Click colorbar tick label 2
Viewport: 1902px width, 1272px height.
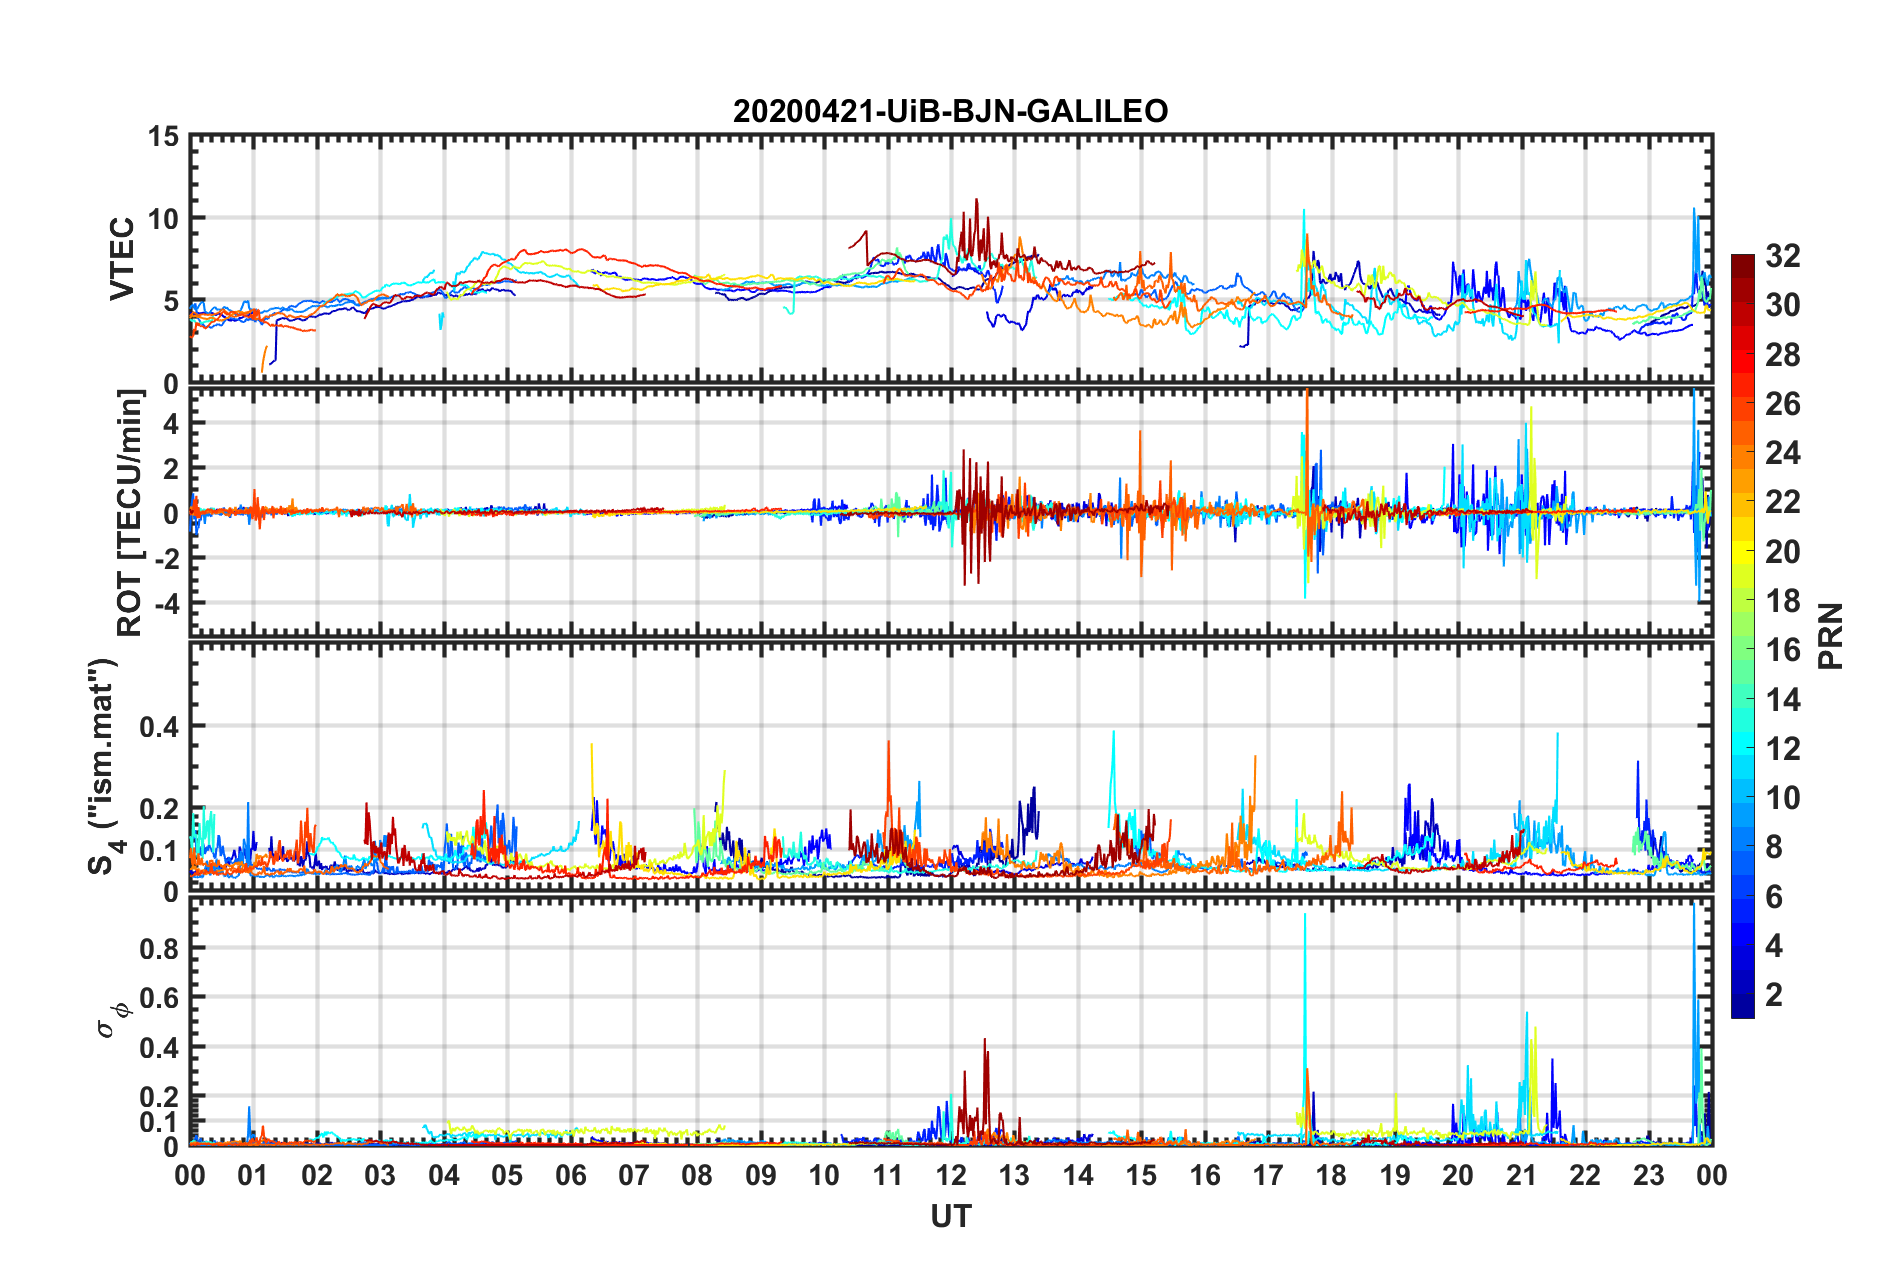[1774, 994]
